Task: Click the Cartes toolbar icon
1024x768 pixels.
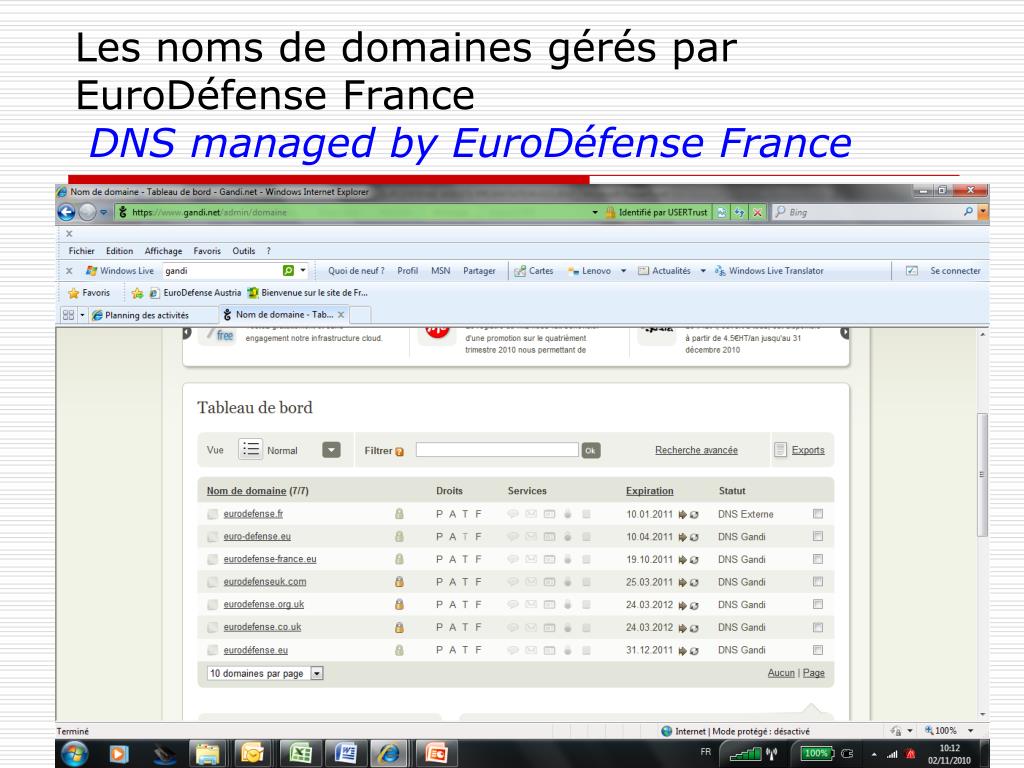Action: pos(520,271)
